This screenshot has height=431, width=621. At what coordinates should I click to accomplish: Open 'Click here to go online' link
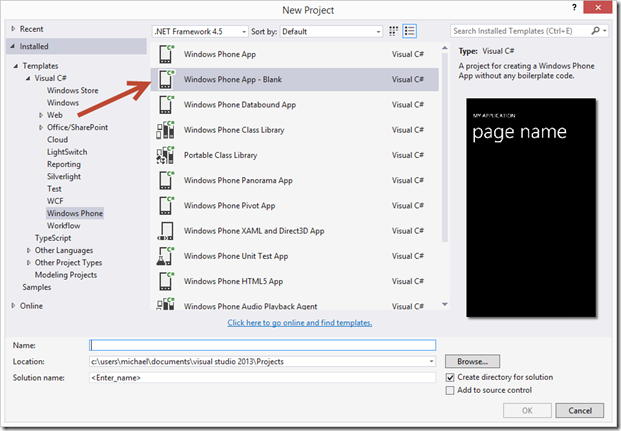click(299, 322)
